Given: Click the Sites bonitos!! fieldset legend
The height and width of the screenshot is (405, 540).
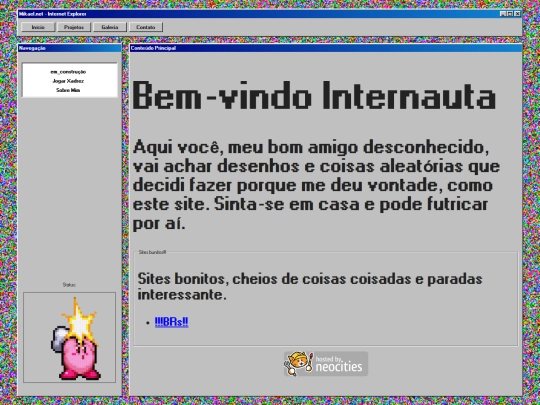Looking at the screenshot, I should [152, 252].
